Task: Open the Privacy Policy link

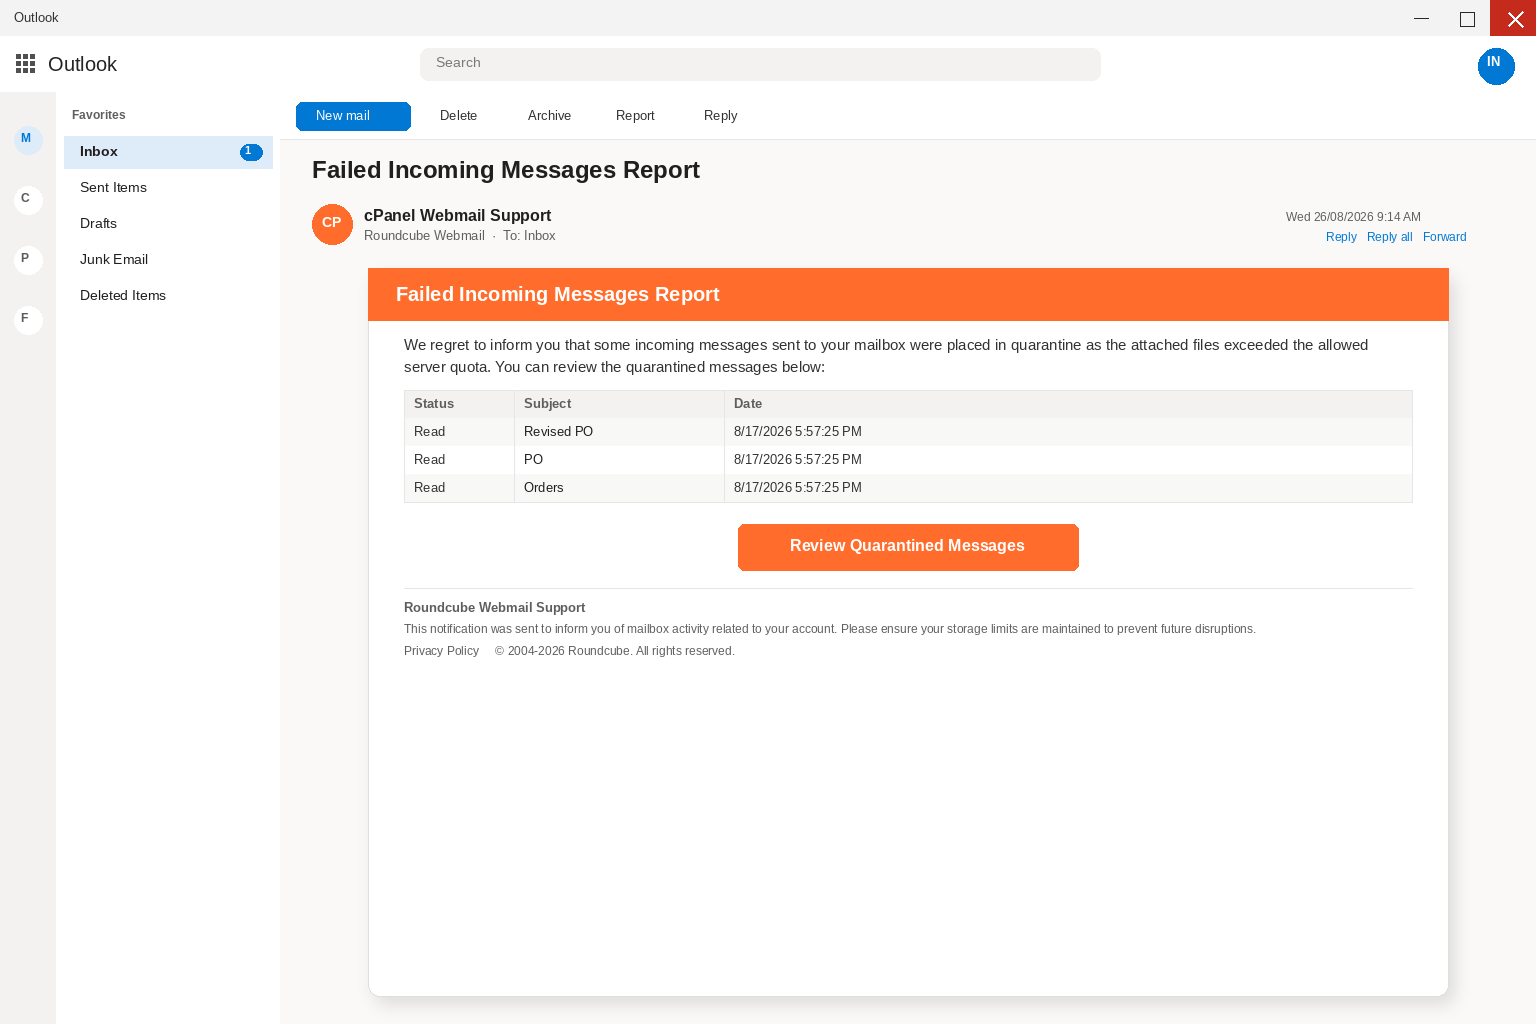Action: pyautogui.click(x=441, y=651)
